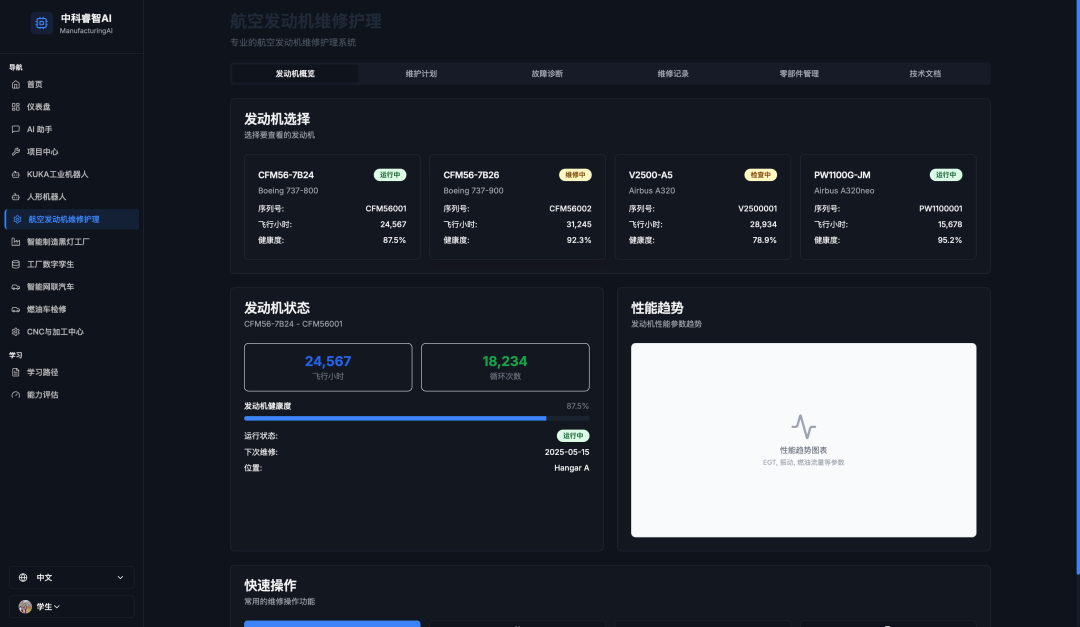Open the 零部件管理 tab
The width and height of the screenshot is (1080, 627).
pos(799,74)
